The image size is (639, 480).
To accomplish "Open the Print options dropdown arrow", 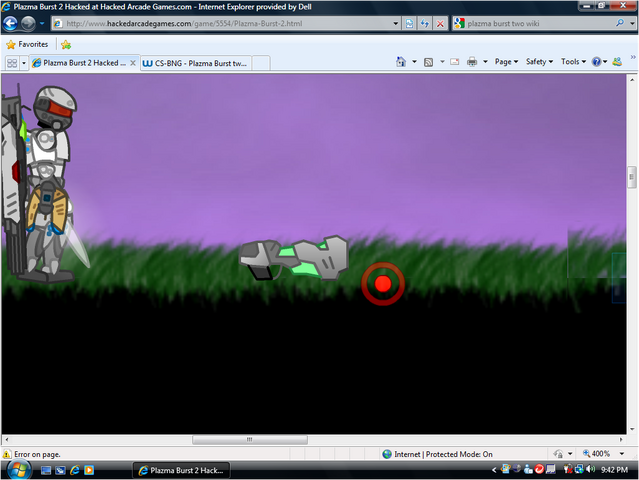I will coord(485,62).
